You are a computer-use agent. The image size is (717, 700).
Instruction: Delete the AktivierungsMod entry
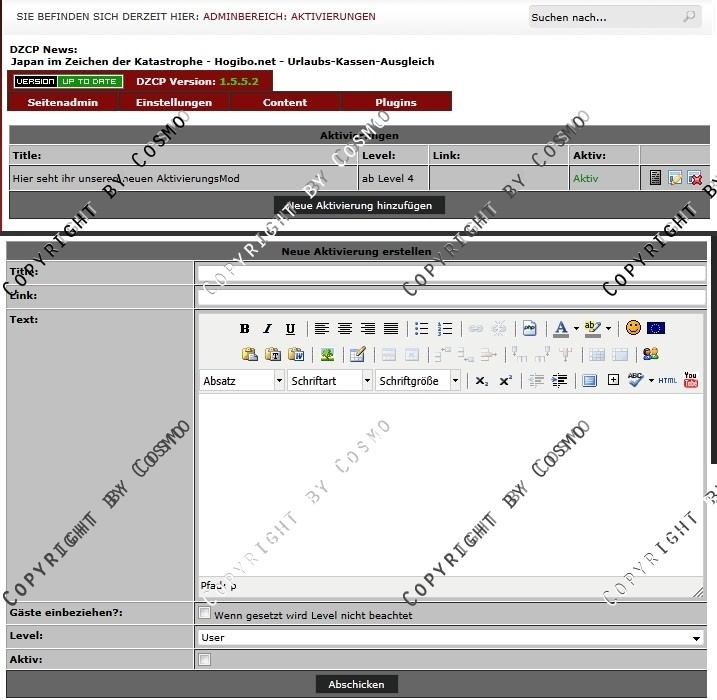tap(695, 179)
